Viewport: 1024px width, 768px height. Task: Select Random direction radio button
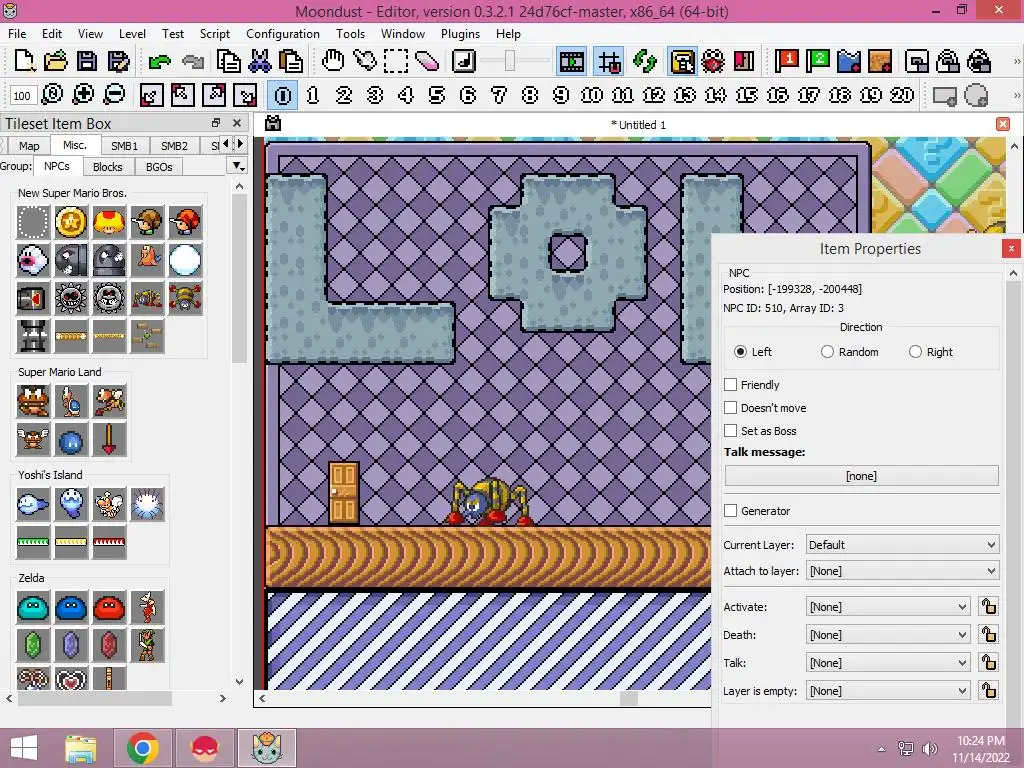tap(827, 352)
